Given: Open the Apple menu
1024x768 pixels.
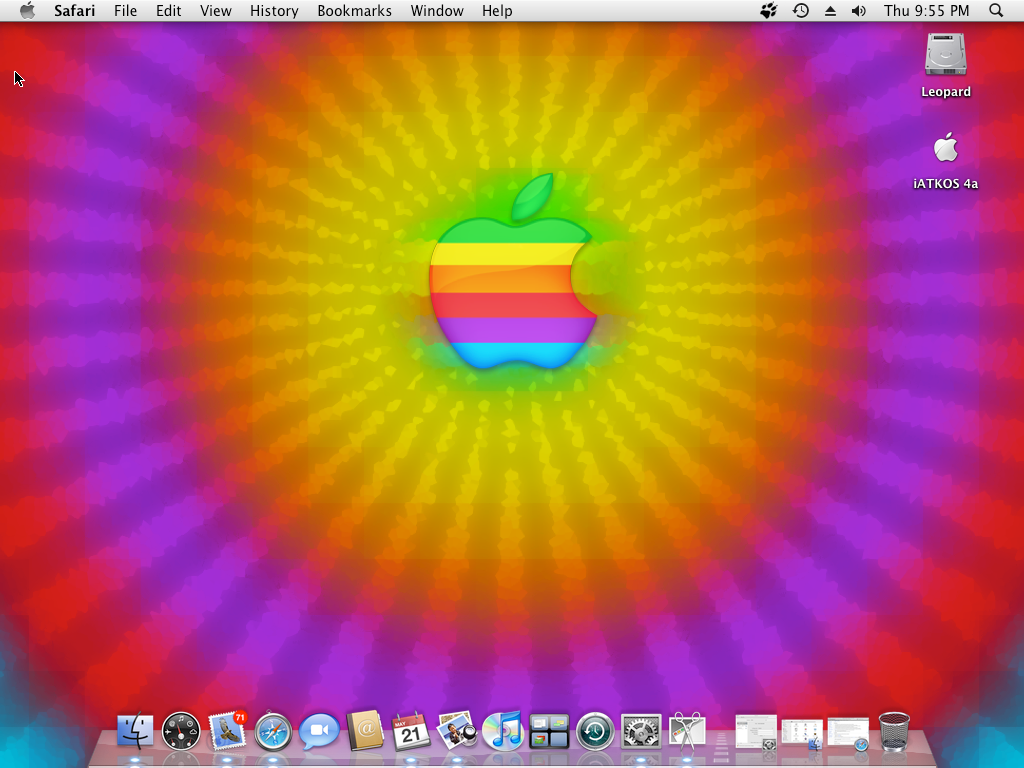Looking at the screenshot, I should click(x=27, y=10).
